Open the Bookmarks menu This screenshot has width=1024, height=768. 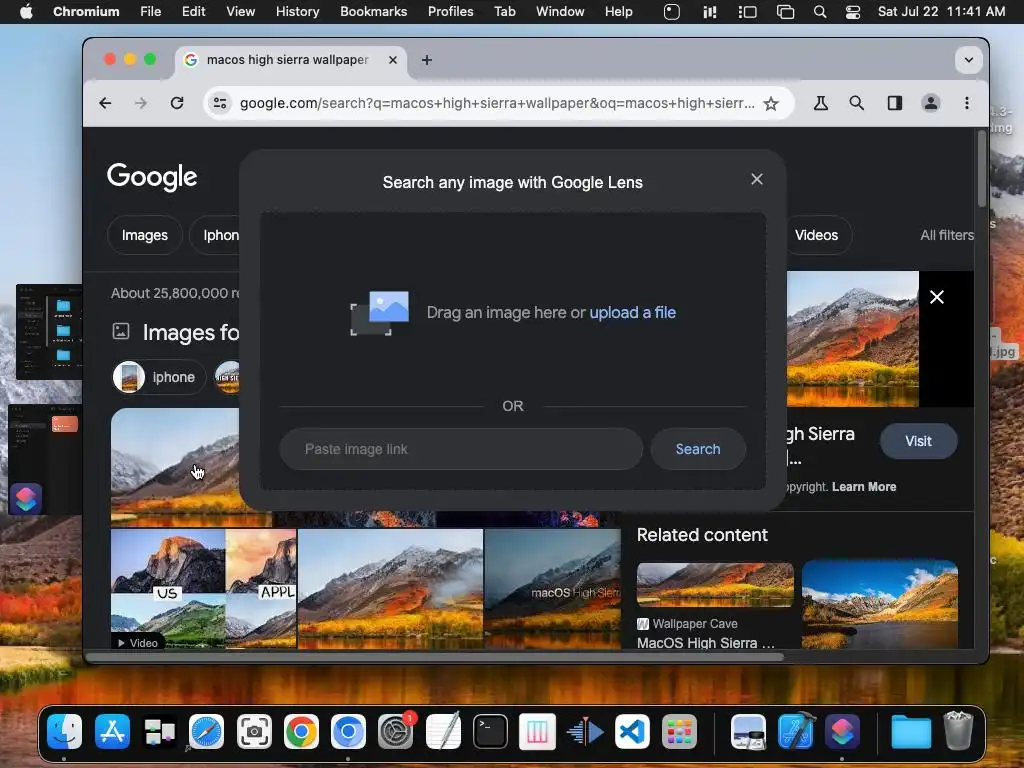point(374,12)
